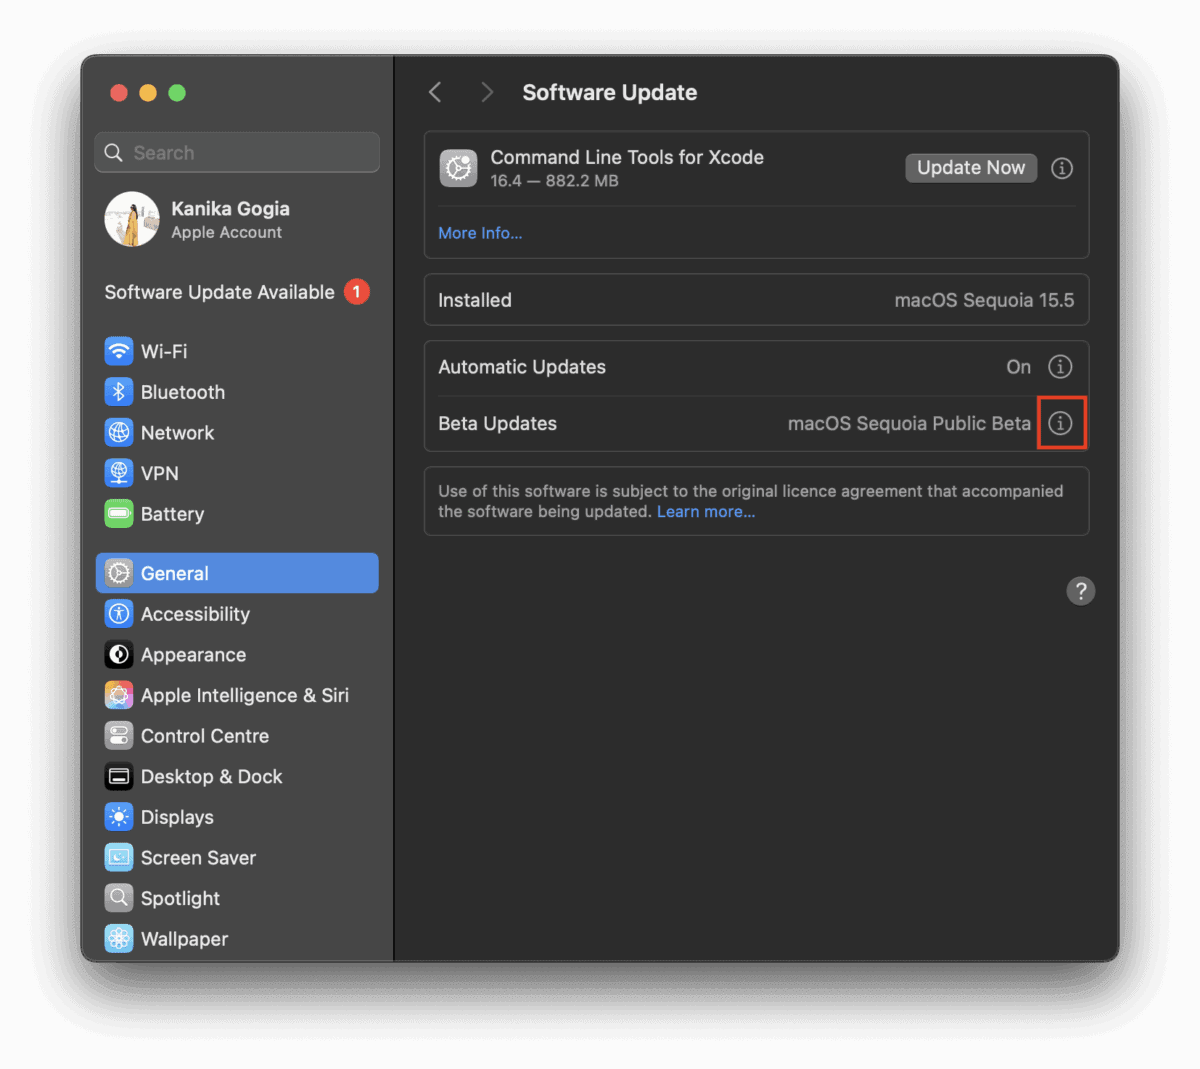Open Wi-Fi settings in sidebar
The image size is (1200, 1069).
237,351
